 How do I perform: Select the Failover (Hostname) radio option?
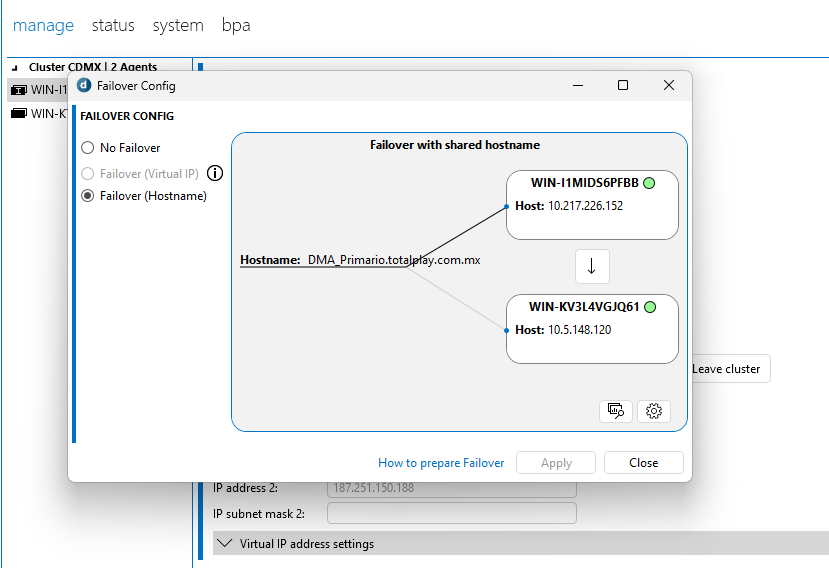click(88, 196)
